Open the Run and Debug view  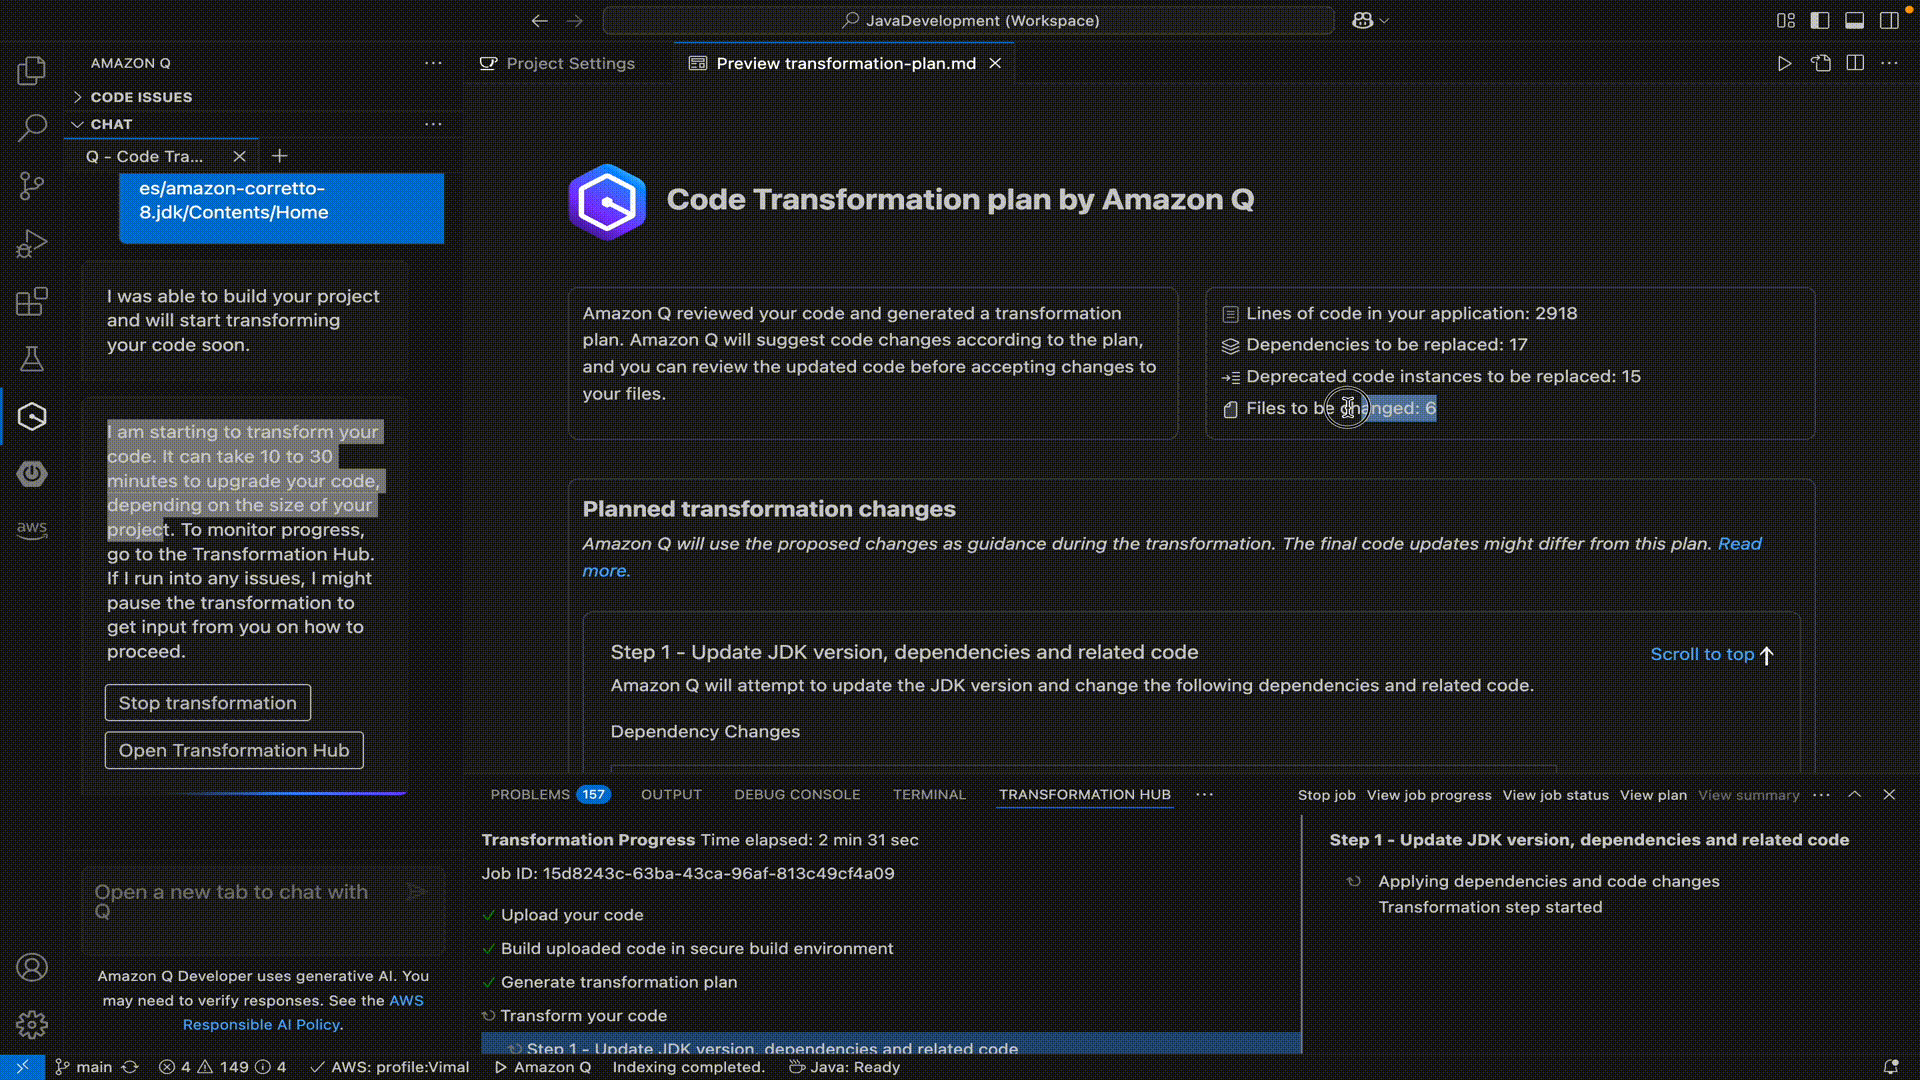click(31, 243)
